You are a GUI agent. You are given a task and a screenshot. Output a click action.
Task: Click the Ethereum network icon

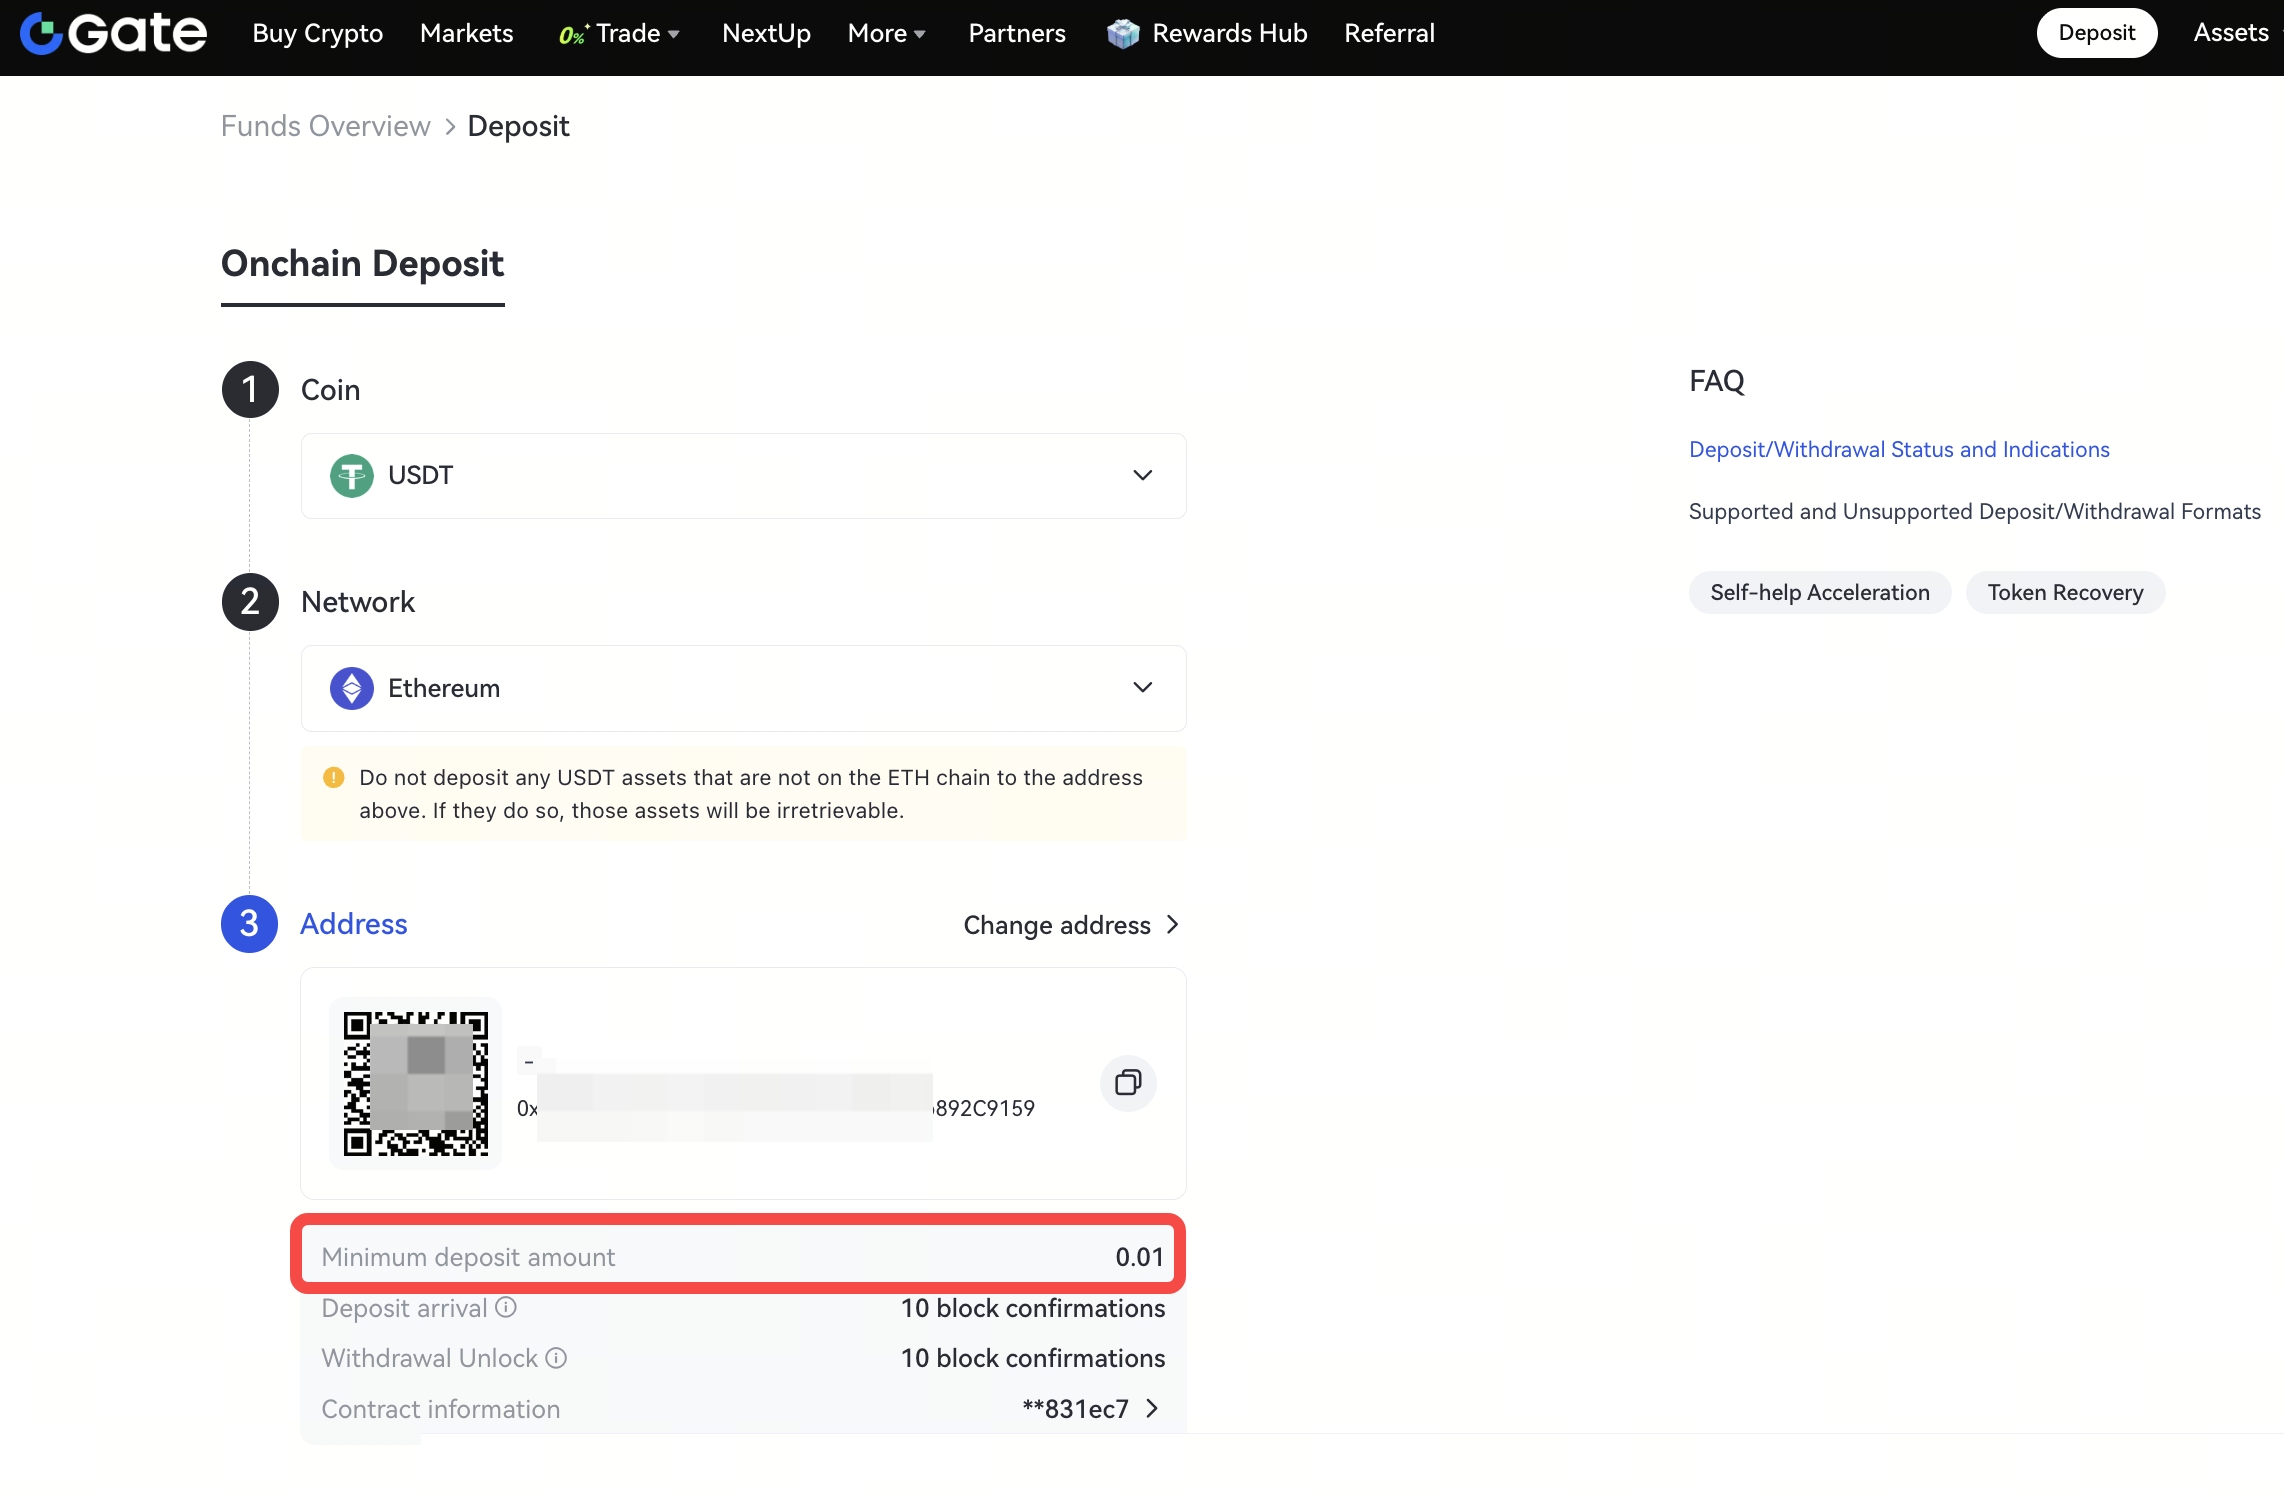pos(351,688)
